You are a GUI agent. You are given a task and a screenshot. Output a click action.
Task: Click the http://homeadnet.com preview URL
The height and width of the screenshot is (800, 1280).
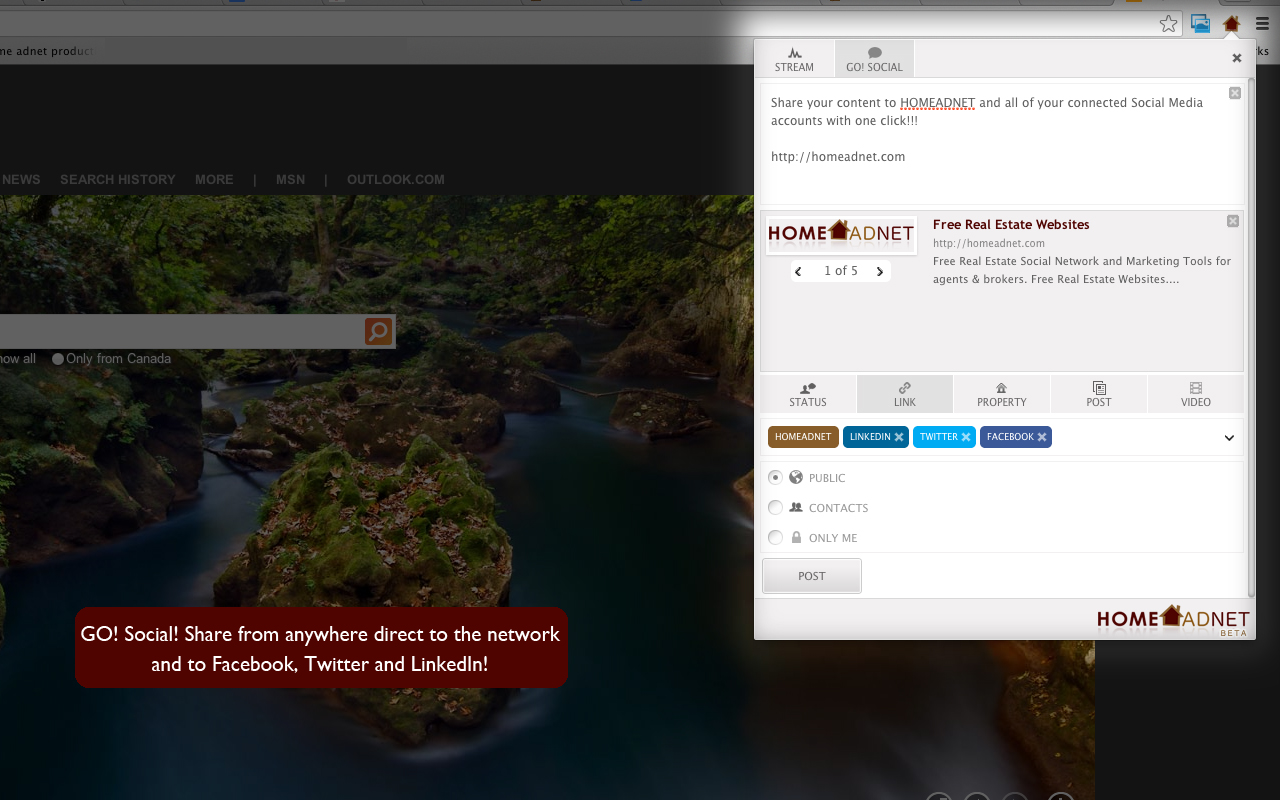pyautogui.click(x=989, y=243)
